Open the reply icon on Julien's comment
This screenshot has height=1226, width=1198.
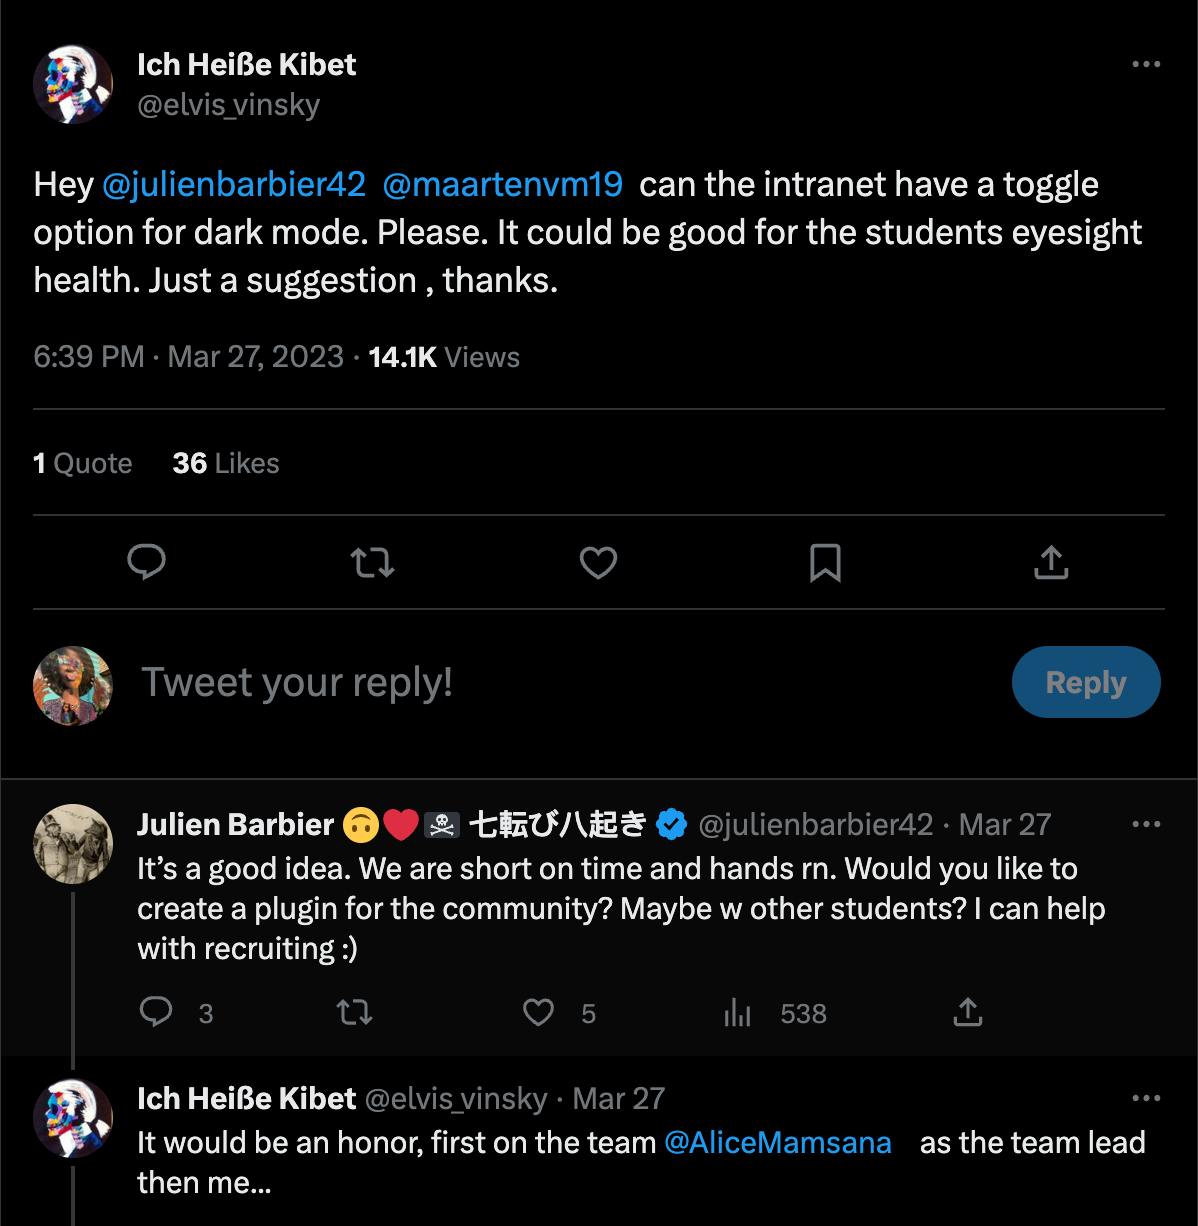pos(157,1012)
